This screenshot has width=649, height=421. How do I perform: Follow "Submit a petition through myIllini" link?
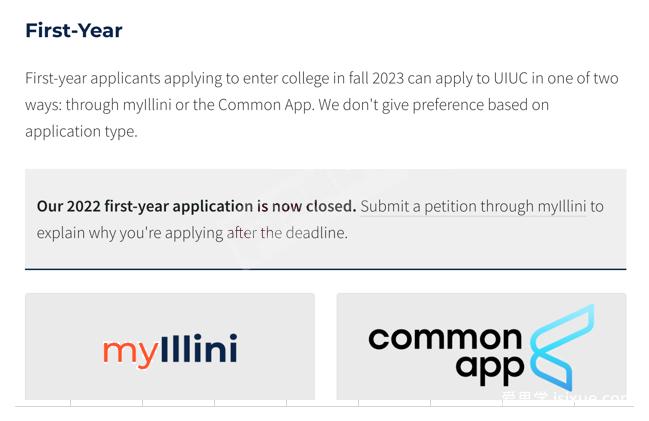(x=473, y=206)
